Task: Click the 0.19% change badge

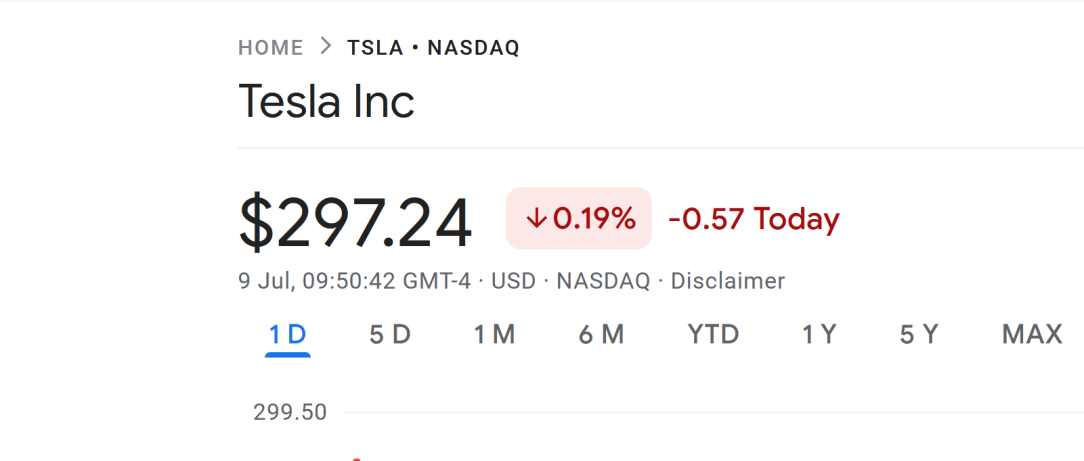Action: 579,218
